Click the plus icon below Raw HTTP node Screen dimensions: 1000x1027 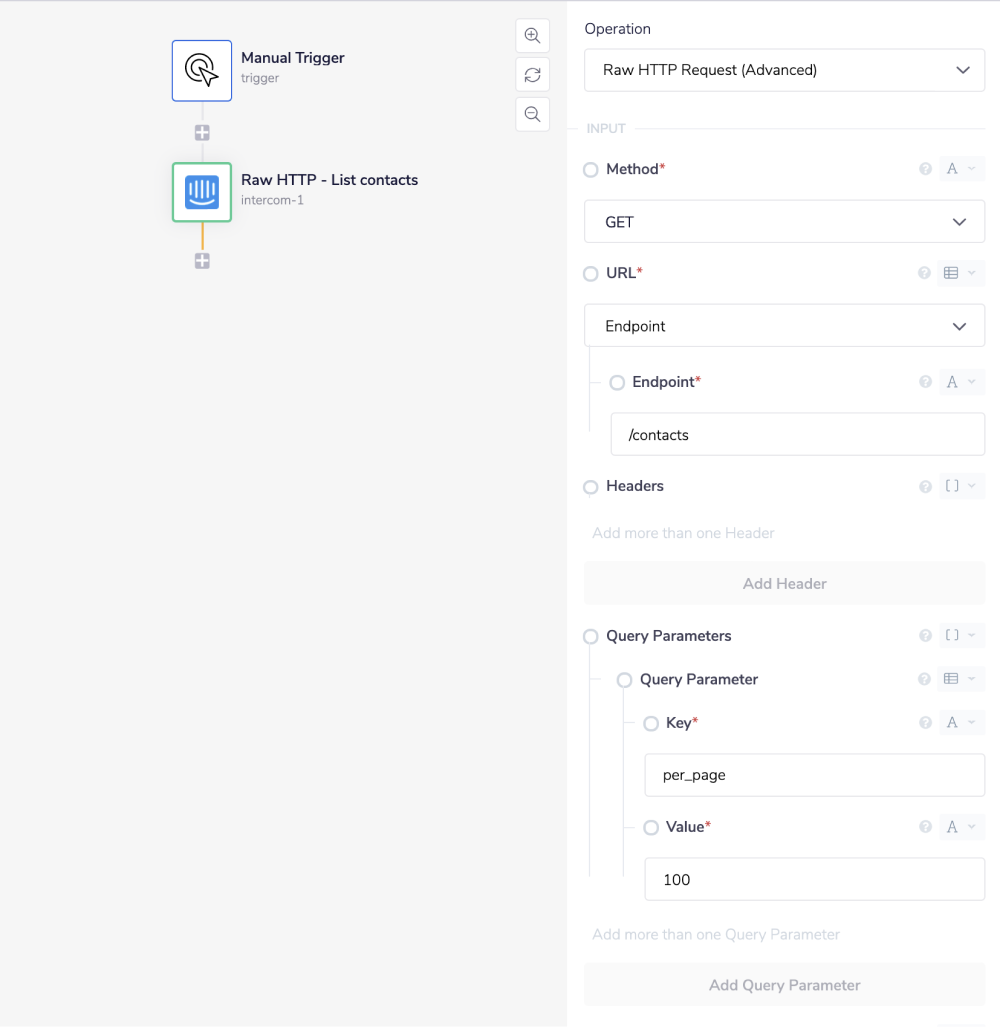(202, 260)
